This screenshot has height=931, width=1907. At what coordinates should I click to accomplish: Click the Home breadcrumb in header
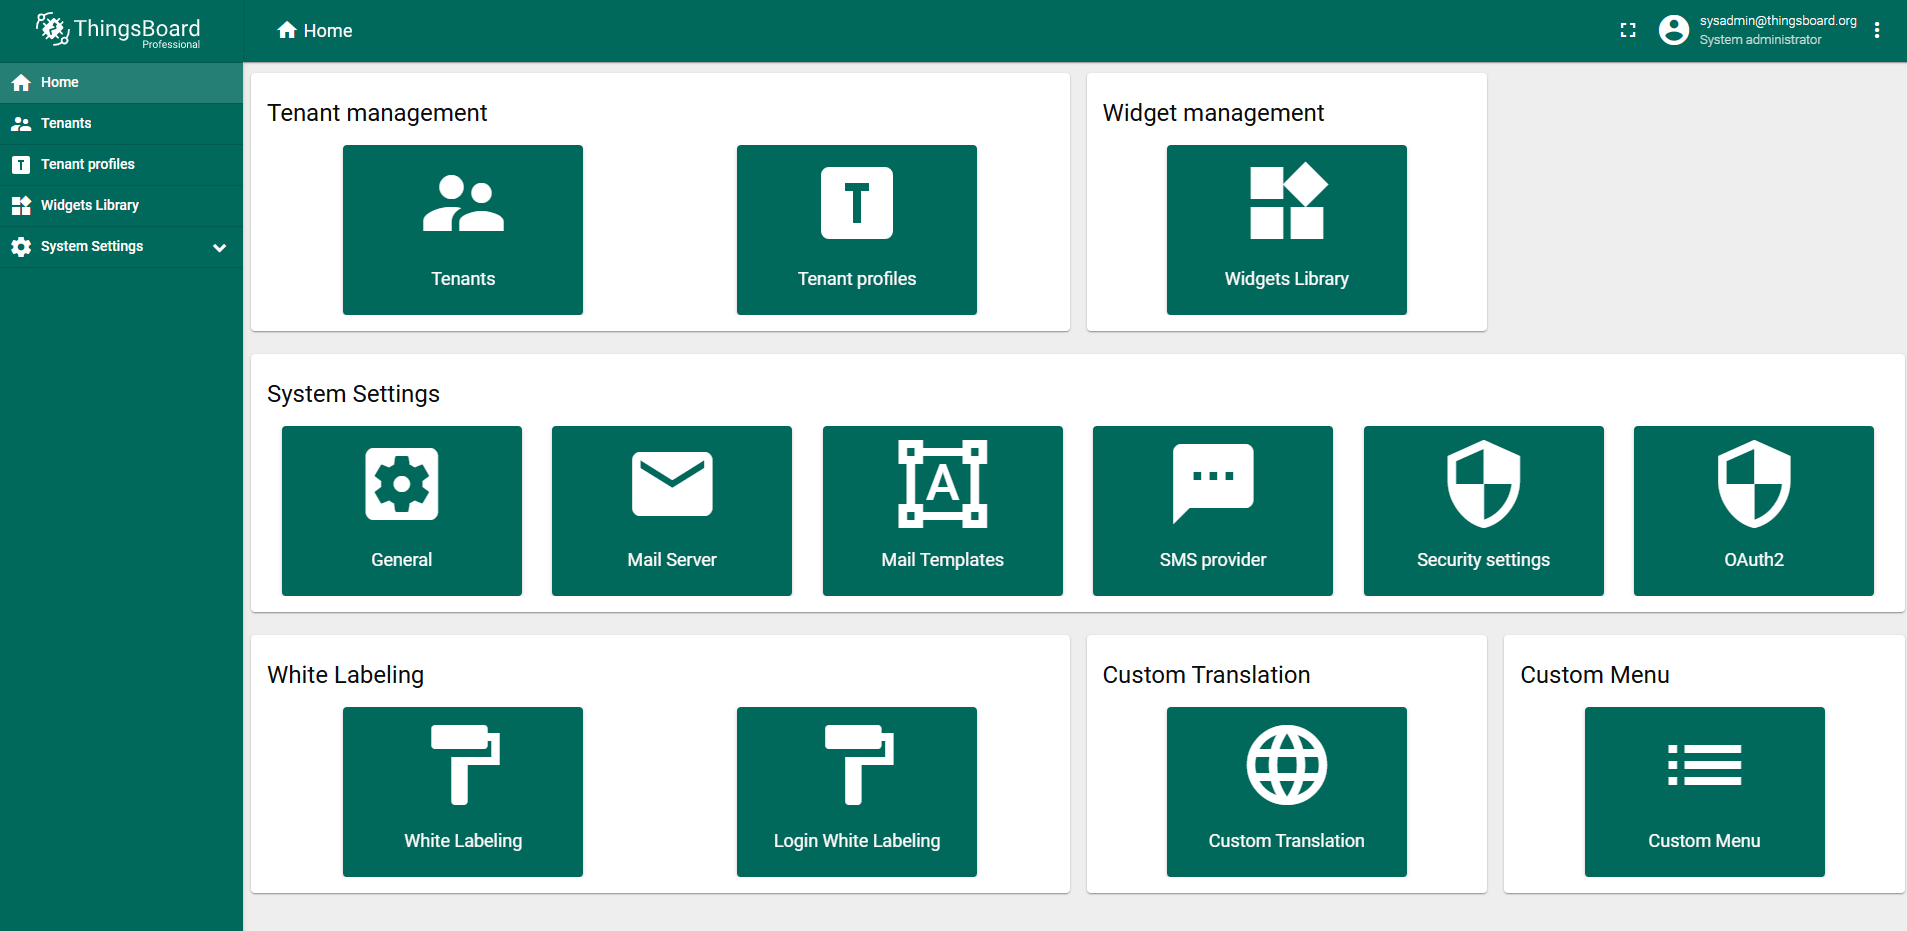click(x=315, y=31)
